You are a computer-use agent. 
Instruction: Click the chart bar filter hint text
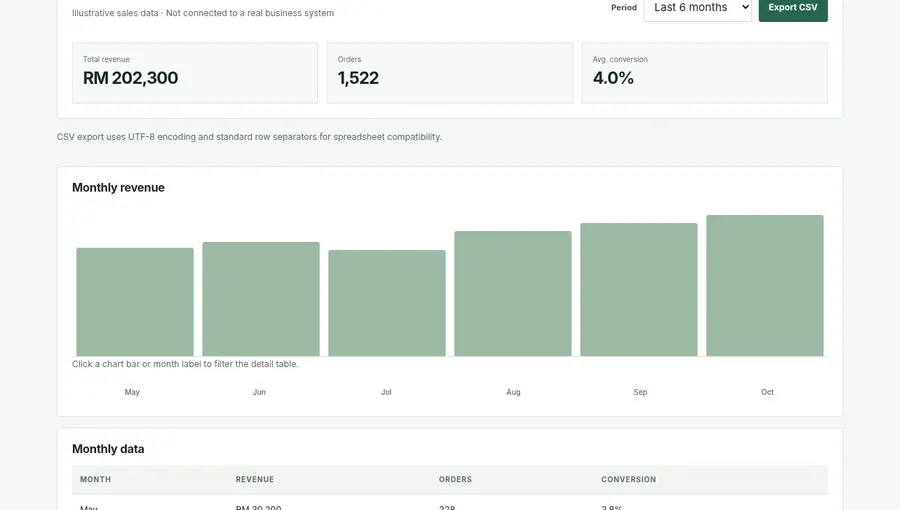click(x=185, y=364)
